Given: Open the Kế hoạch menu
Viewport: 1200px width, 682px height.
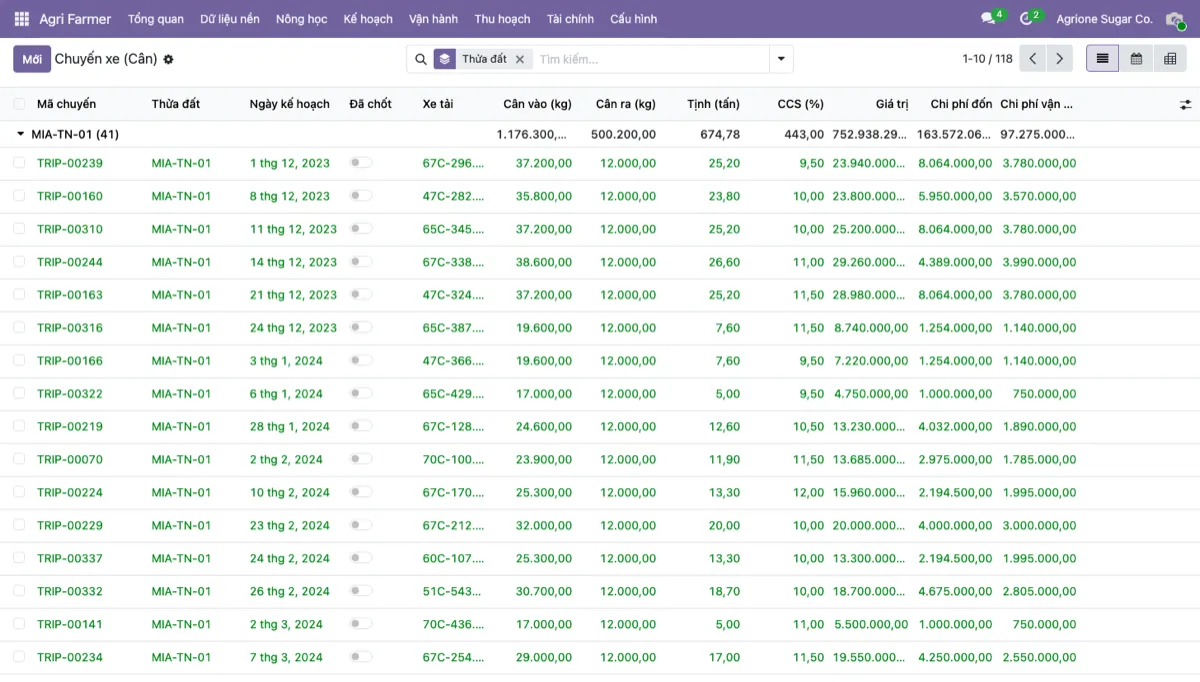Looking at the screenshot, I should tap(368, 19).
